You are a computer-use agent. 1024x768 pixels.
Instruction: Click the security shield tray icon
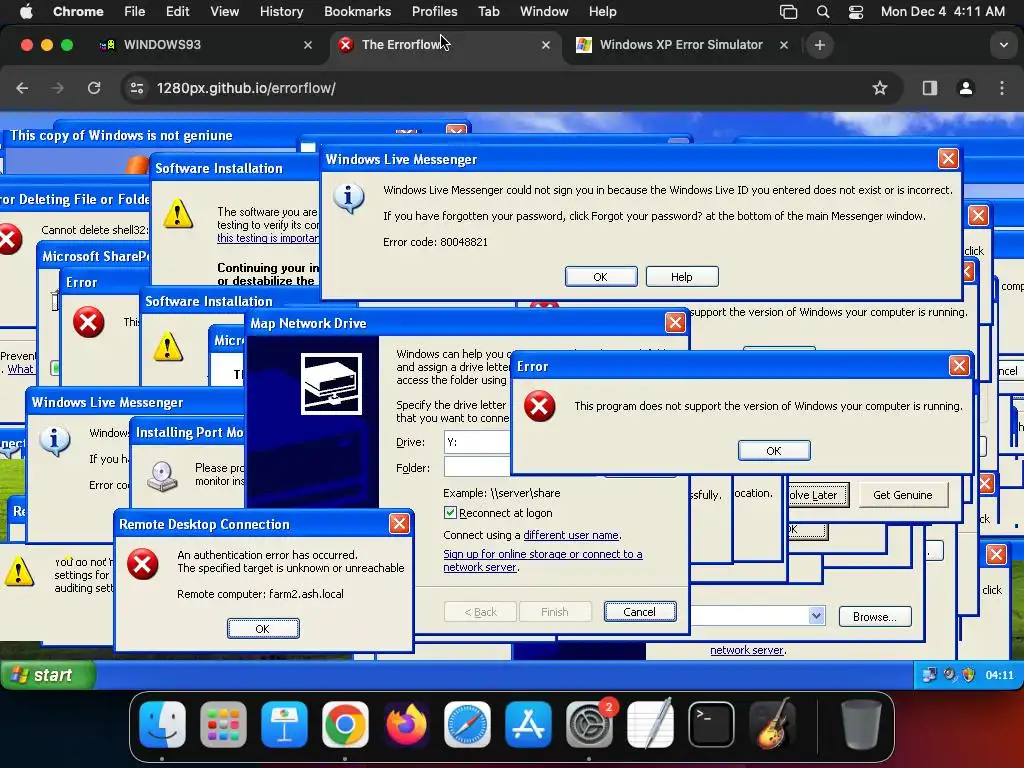(x=968, y=675)
